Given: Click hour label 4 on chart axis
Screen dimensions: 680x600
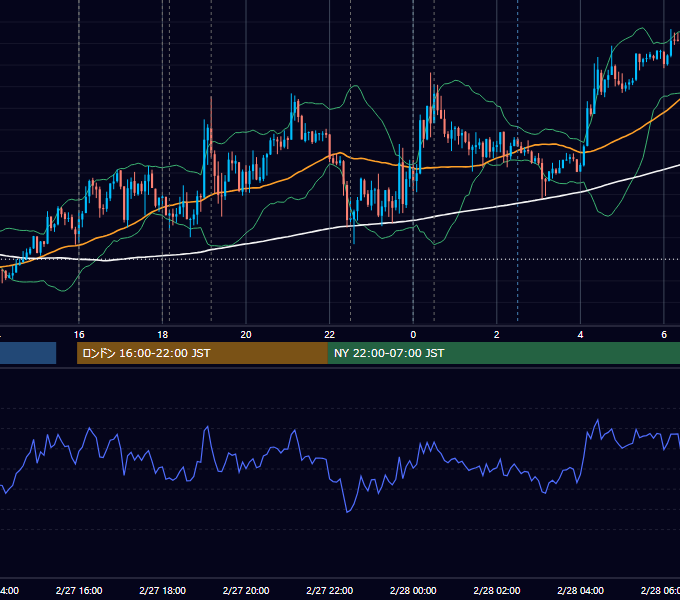Looking at the screenshot, I should 580,334.
